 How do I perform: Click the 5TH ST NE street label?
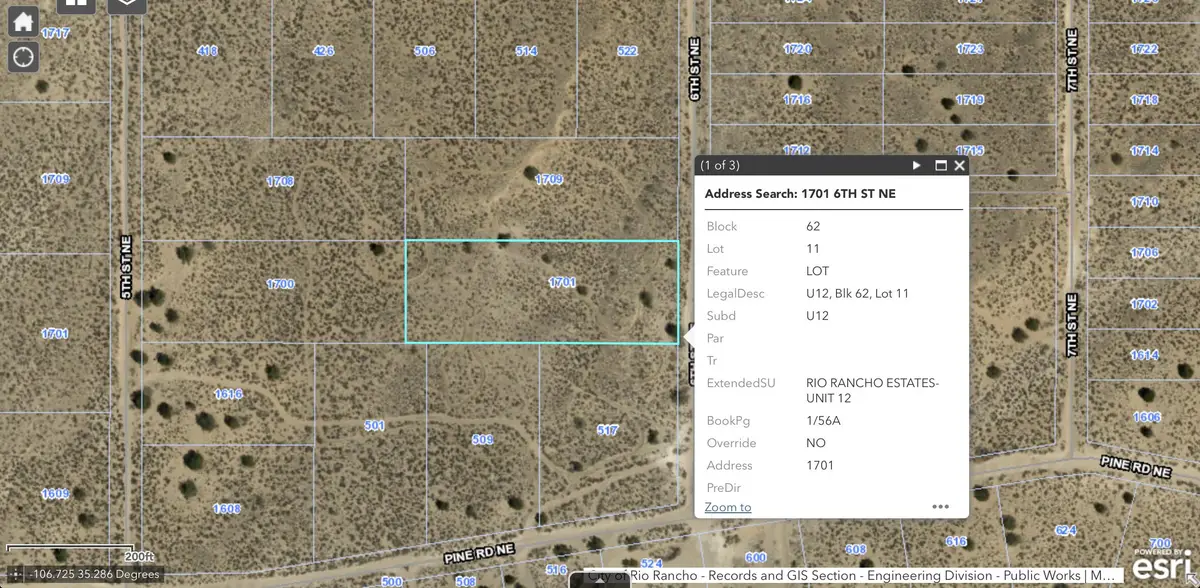[126, 266]
